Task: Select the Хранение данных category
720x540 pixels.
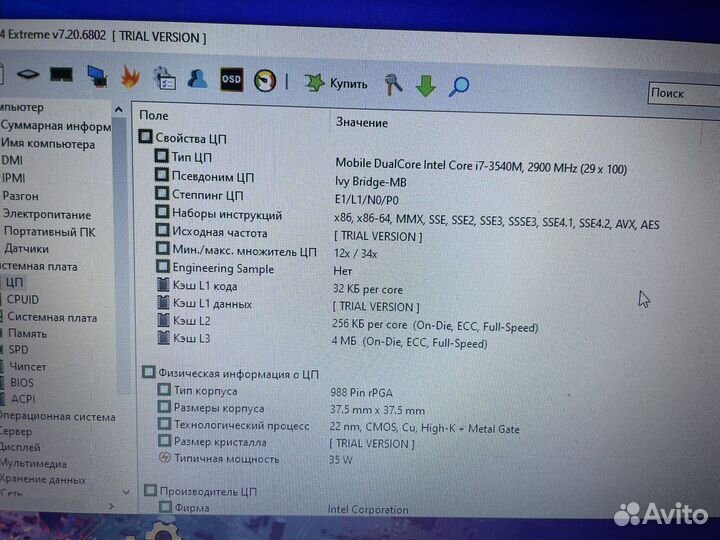Action: point(43,479)
